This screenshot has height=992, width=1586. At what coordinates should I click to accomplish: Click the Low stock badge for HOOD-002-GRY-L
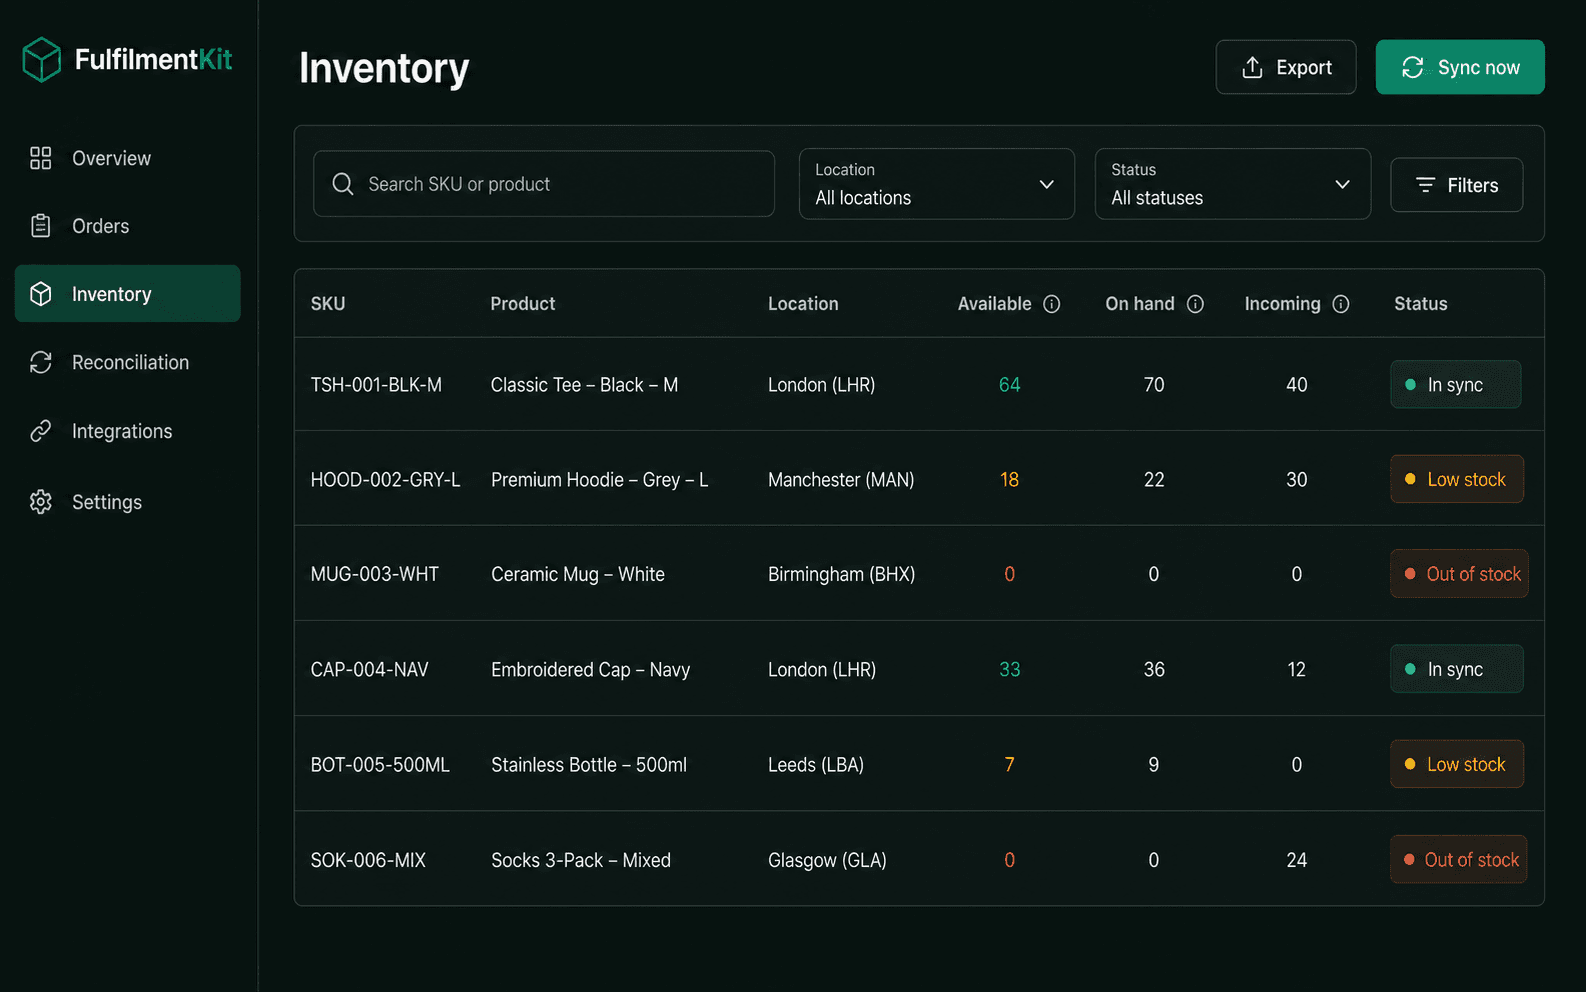(1457, 479)
